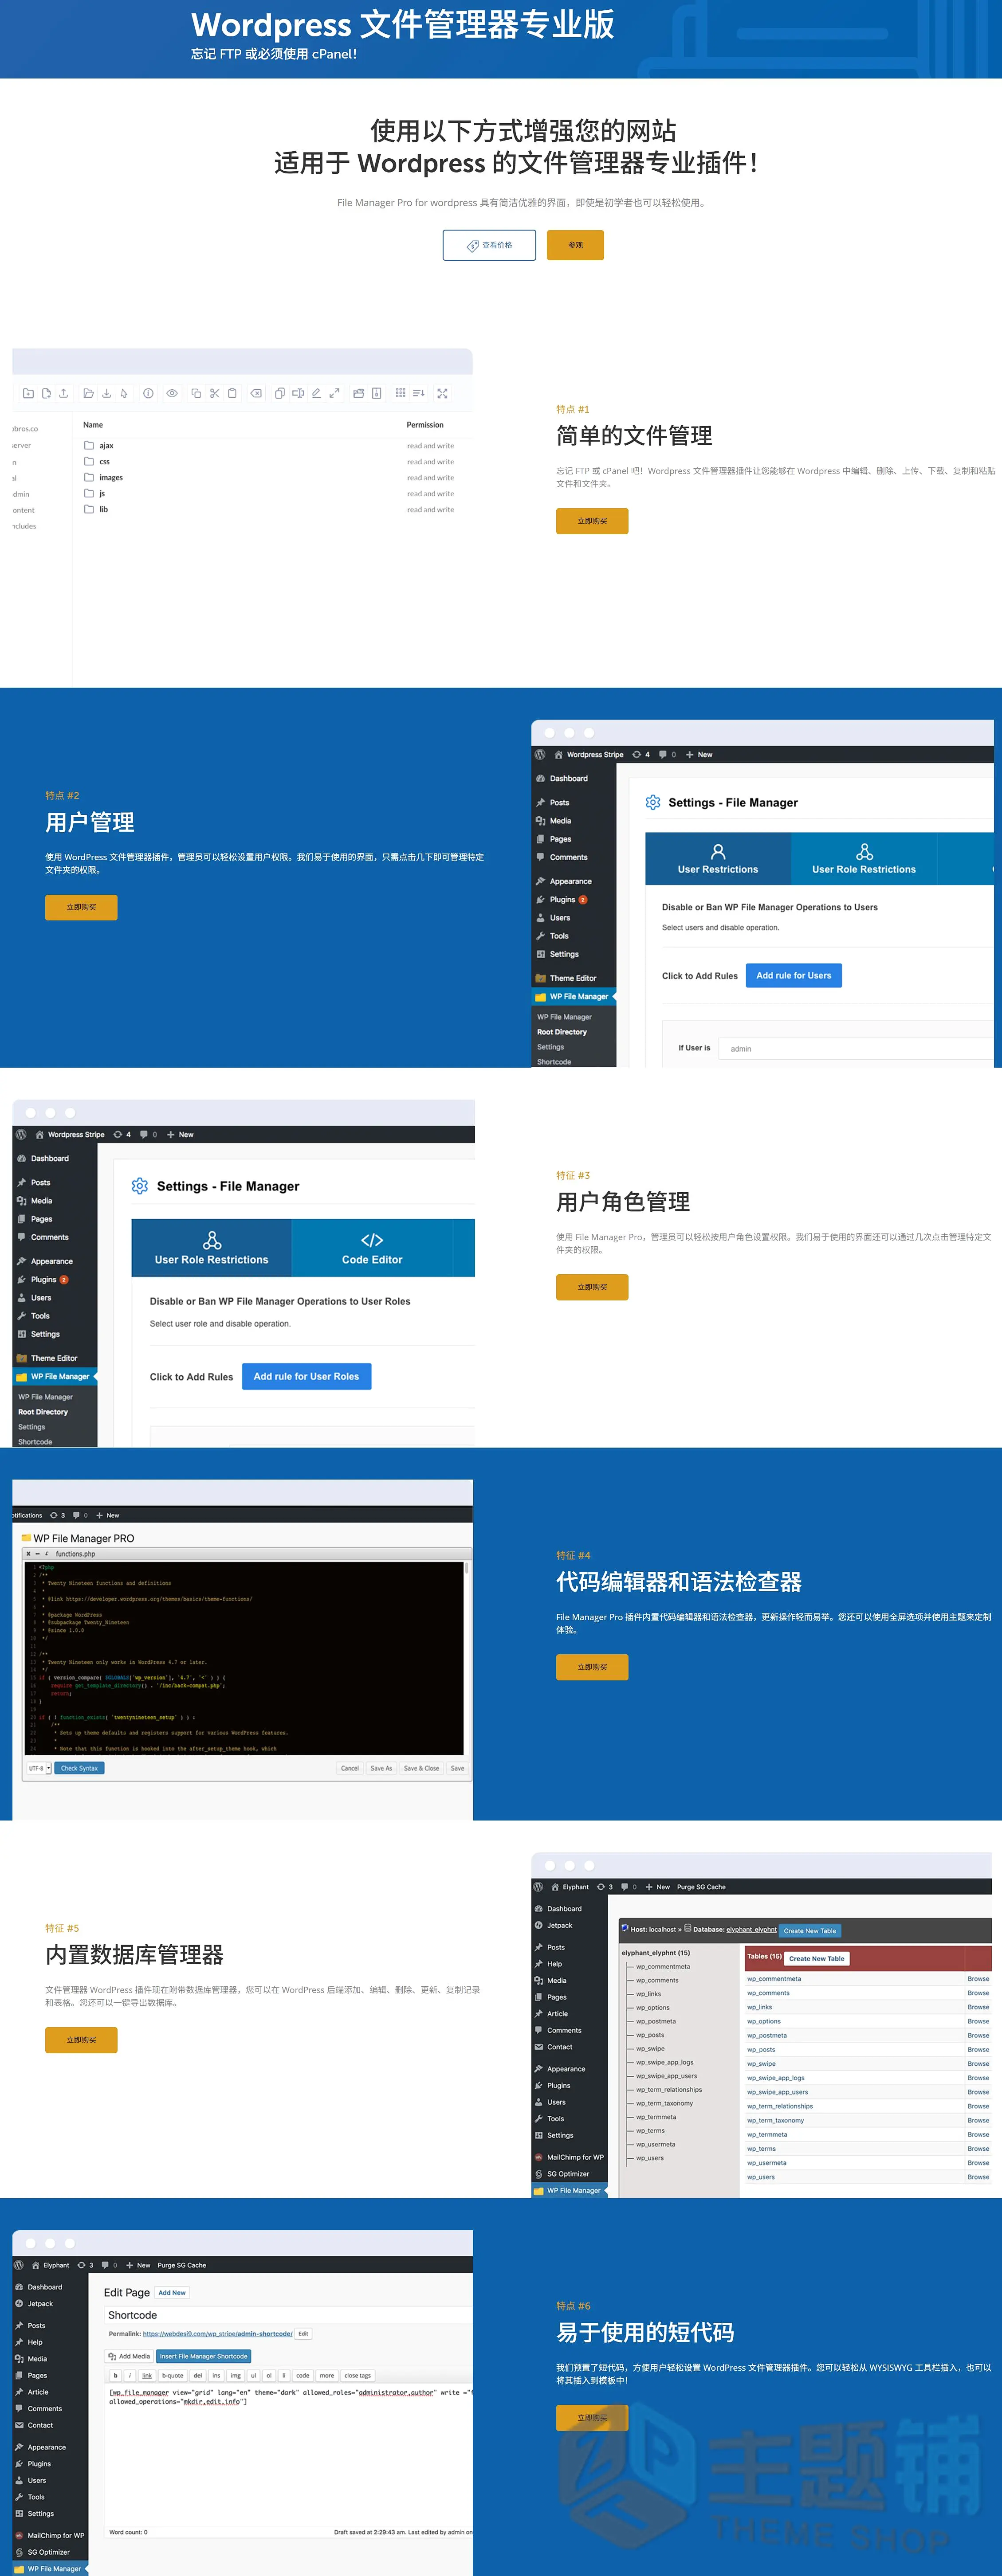Image resolution: width=1002 pixels, height=2576 pixels.
Task: Click the lib folder icon
Action: tap(89, 509)
